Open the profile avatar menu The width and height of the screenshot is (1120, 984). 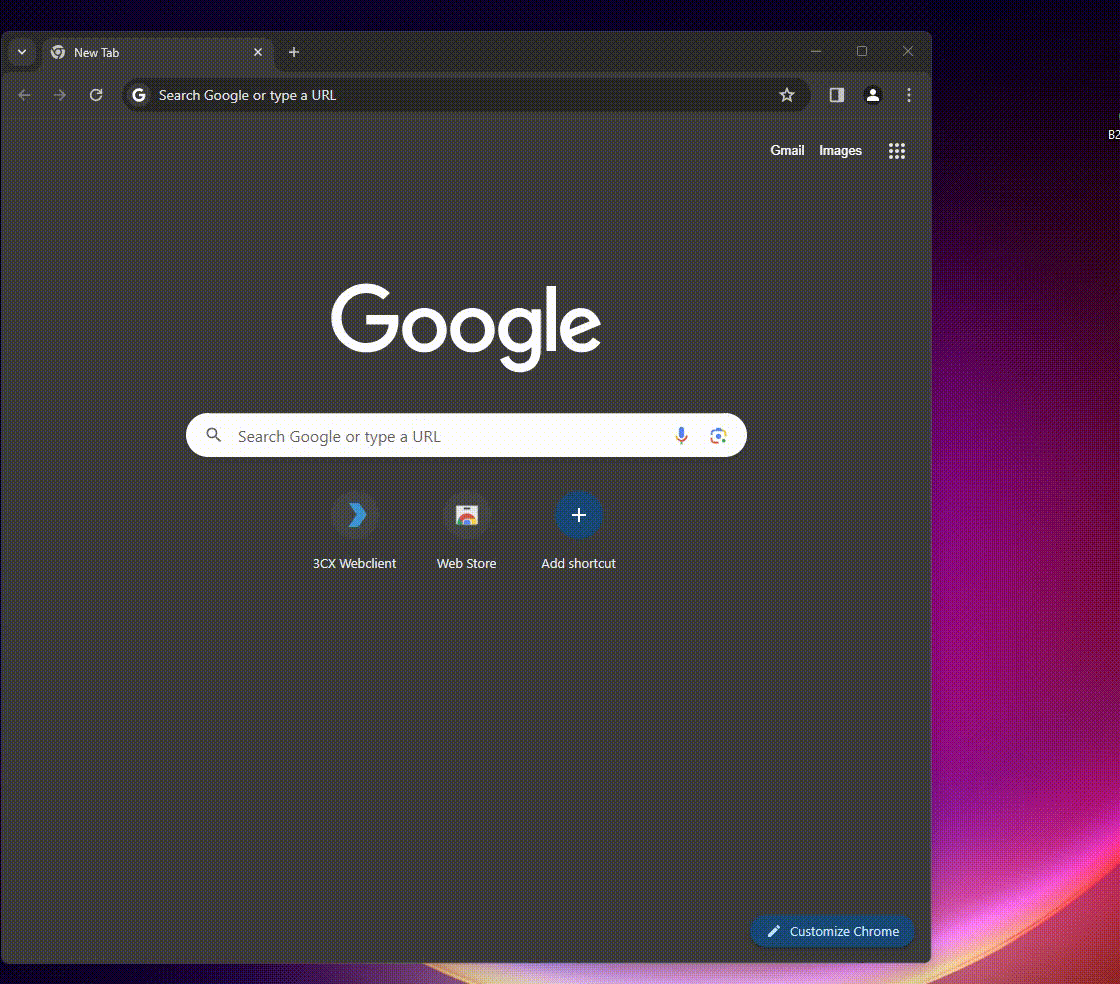coord(873,95)
